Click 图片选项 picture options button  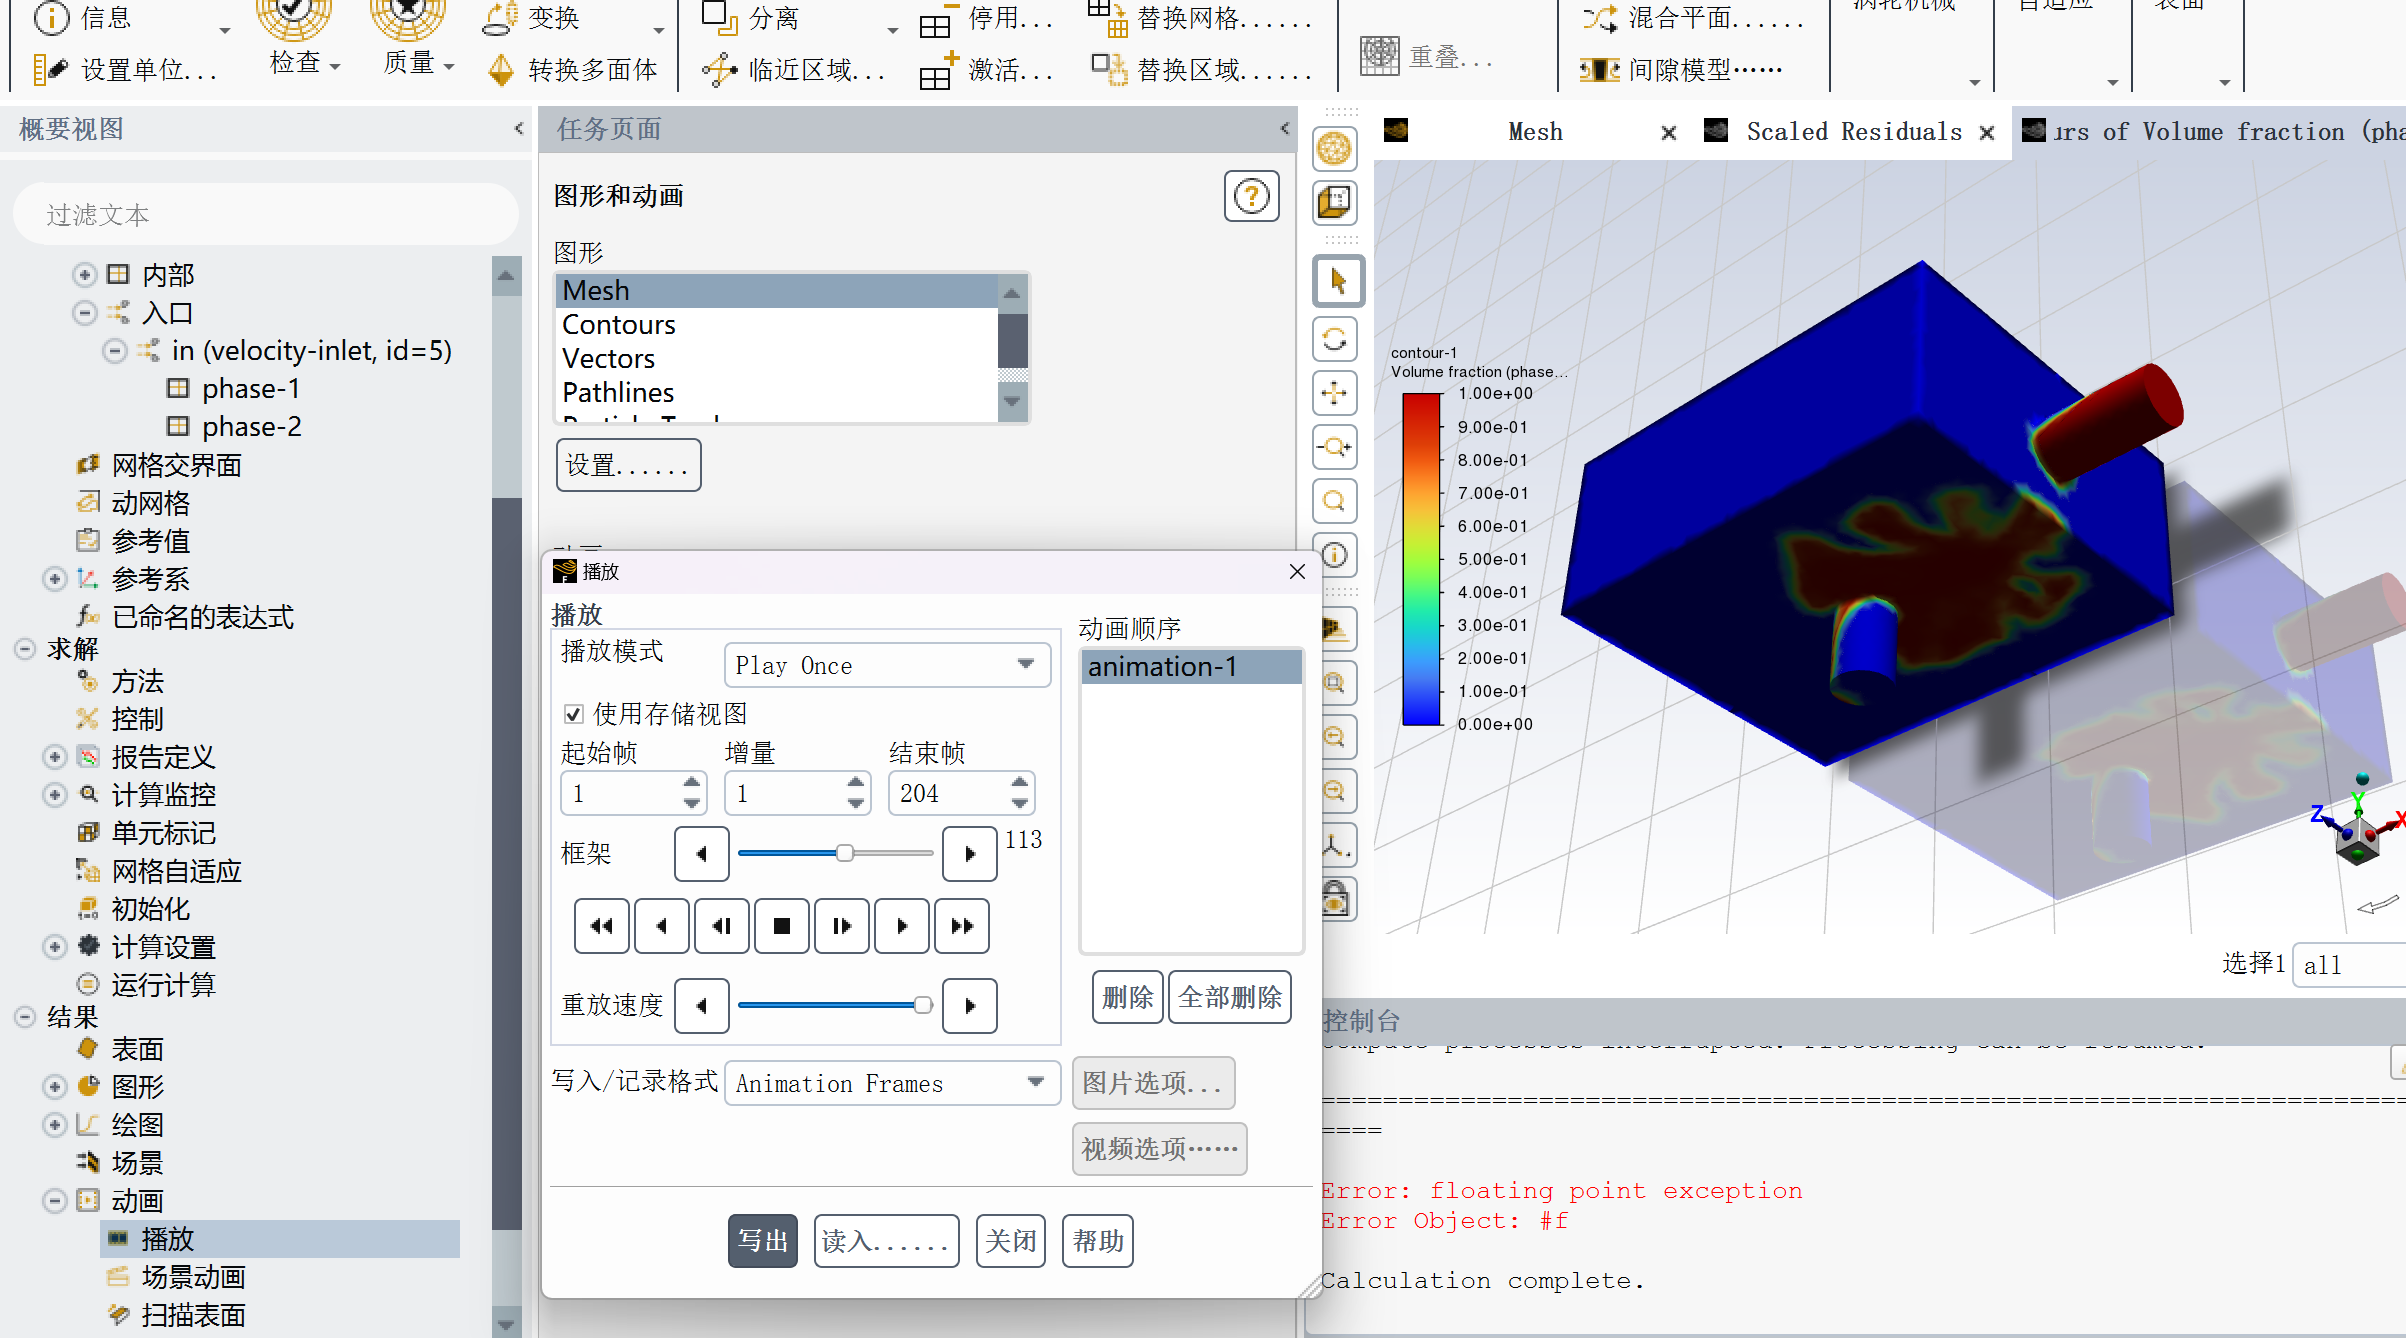(1151, 1083)
